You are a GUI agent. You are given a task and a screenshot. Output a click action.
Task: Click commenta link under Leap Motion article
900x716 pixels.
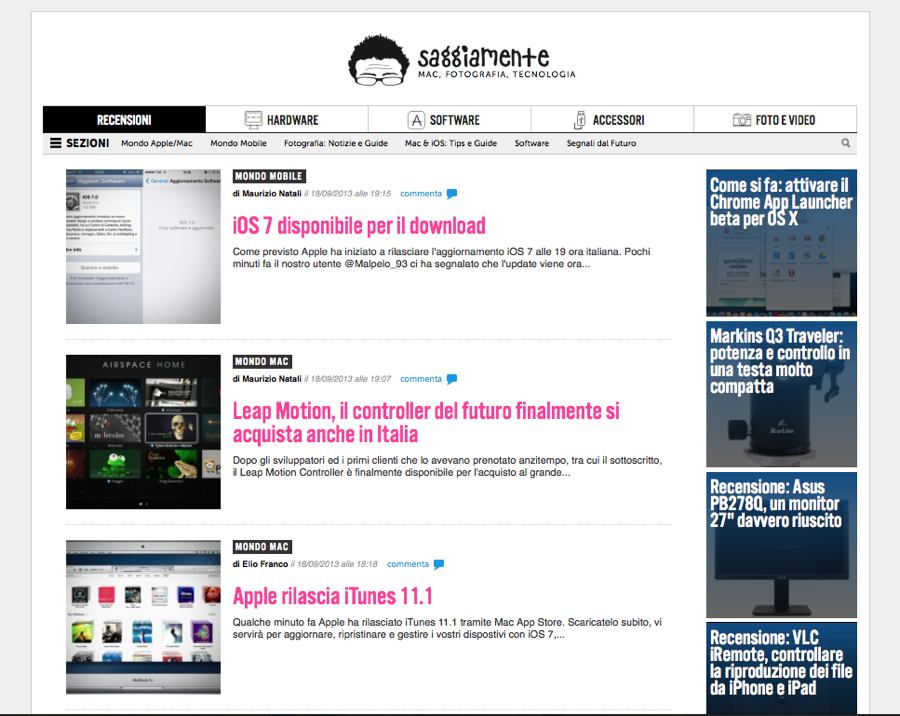click(x=421, y=379)
